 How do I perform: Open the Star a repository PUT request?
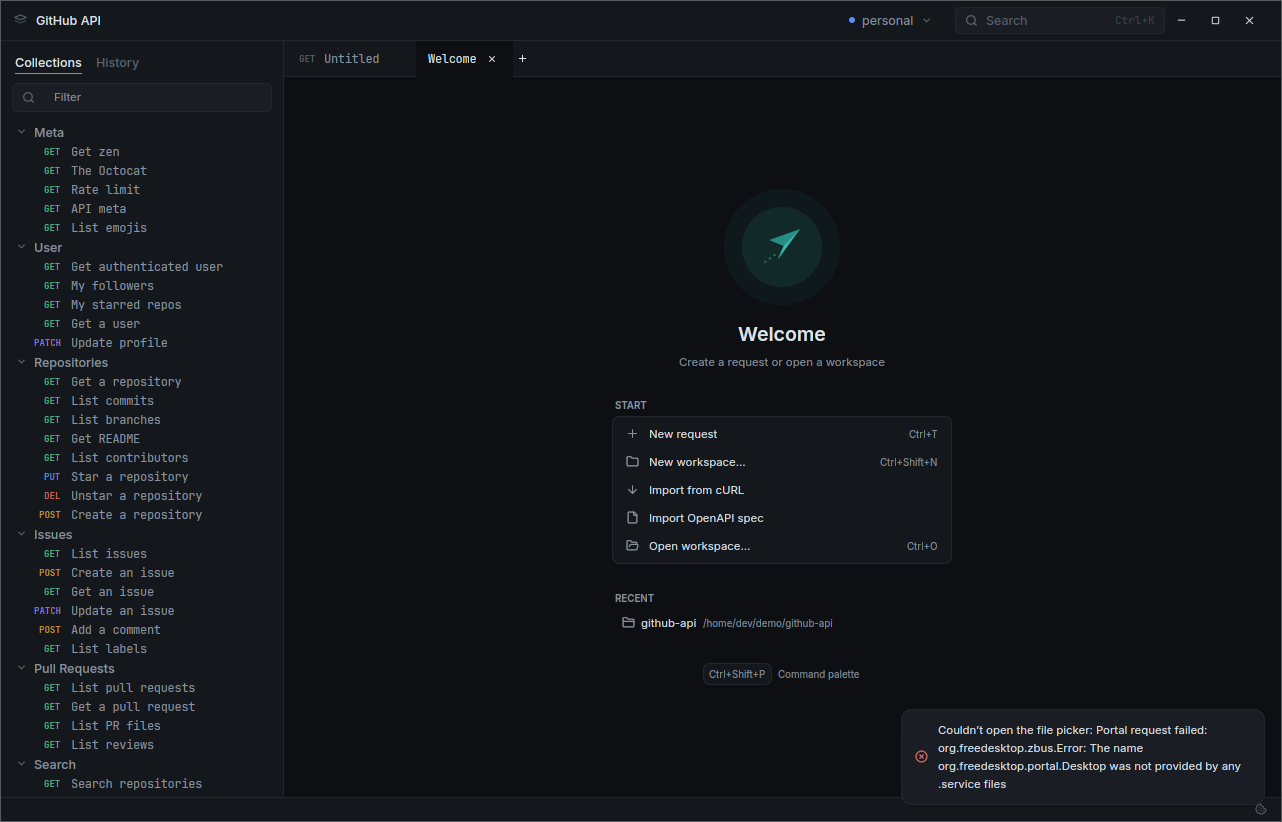pos(142,477)
